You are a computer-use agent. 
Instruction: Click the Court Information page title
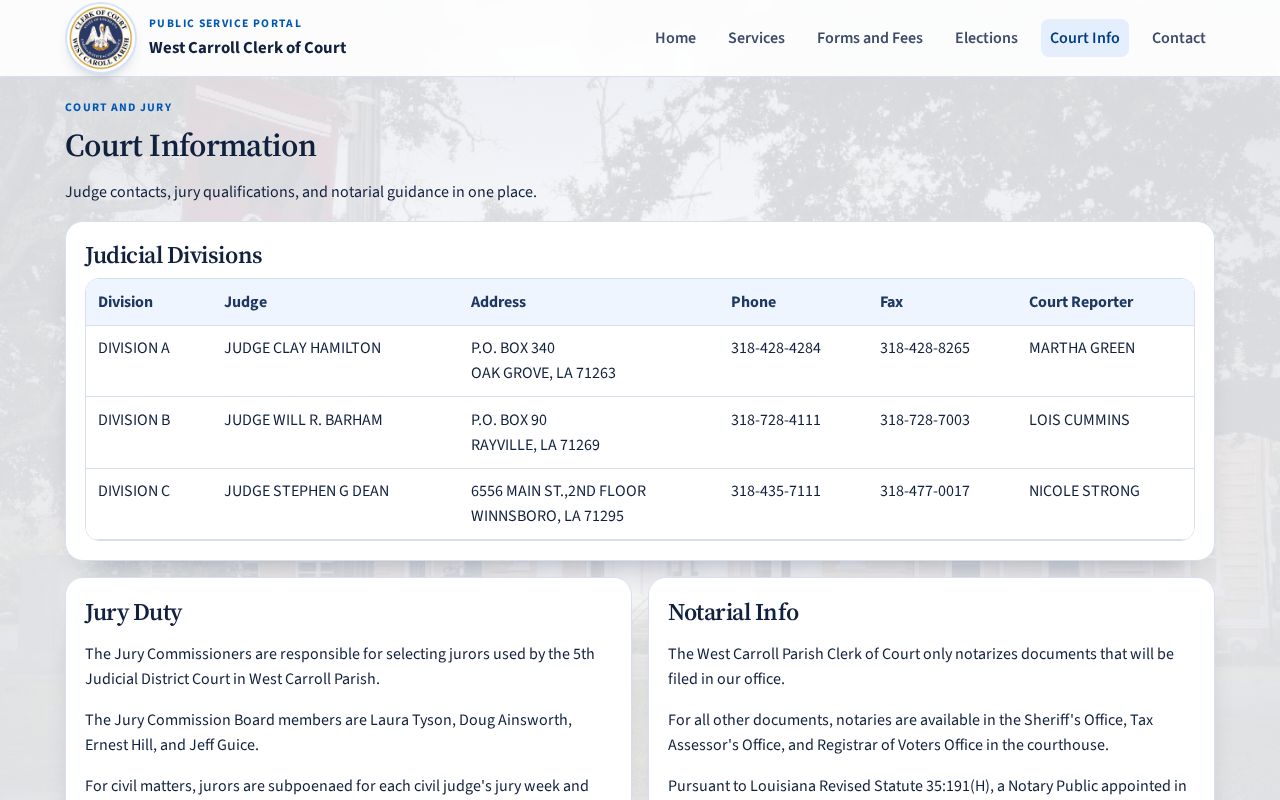pos(190,146)
